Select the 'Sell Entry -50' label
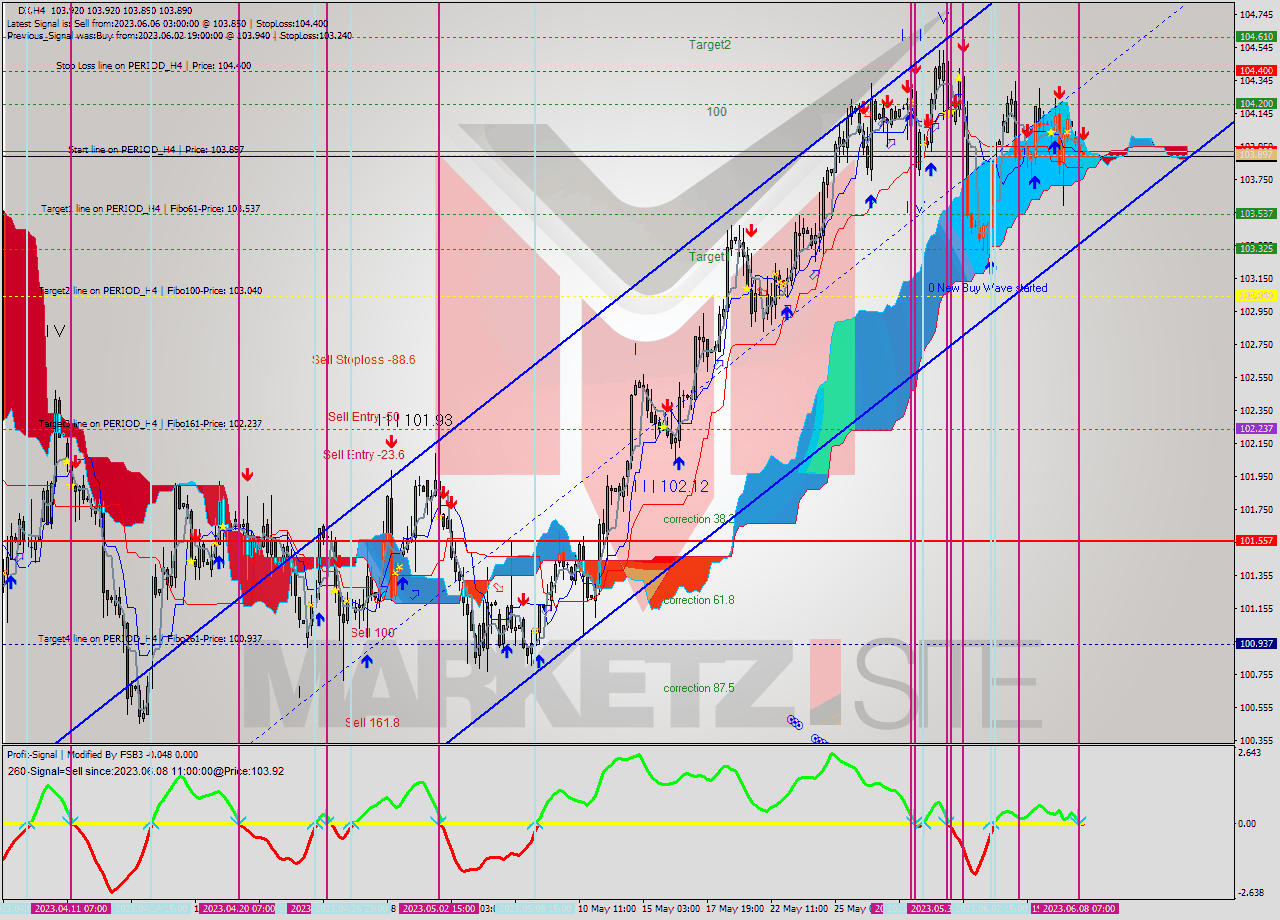The image size is (1280, 920). tap(363, 417)
